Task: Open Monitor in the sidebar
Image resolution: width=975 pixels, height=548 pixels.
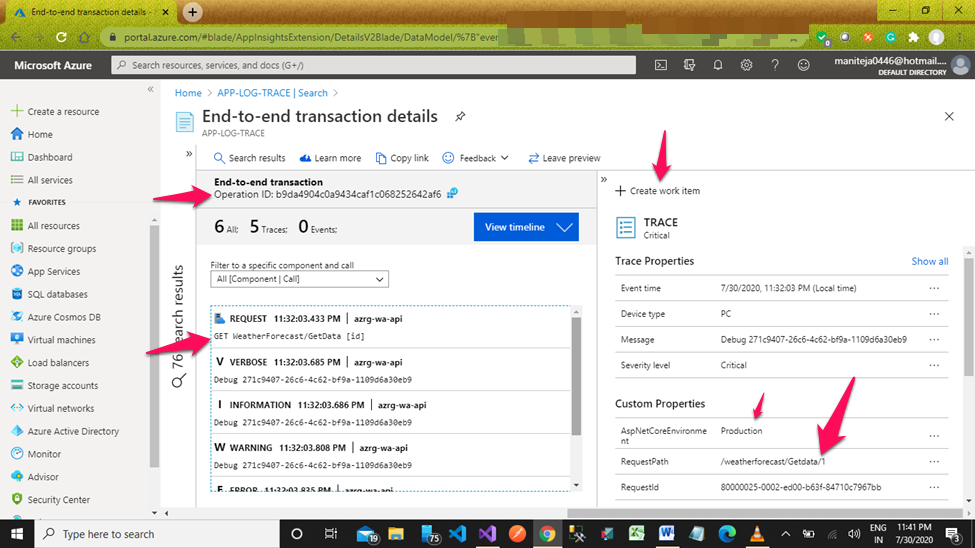Action: pyautogui.click(x=36, y=454)
